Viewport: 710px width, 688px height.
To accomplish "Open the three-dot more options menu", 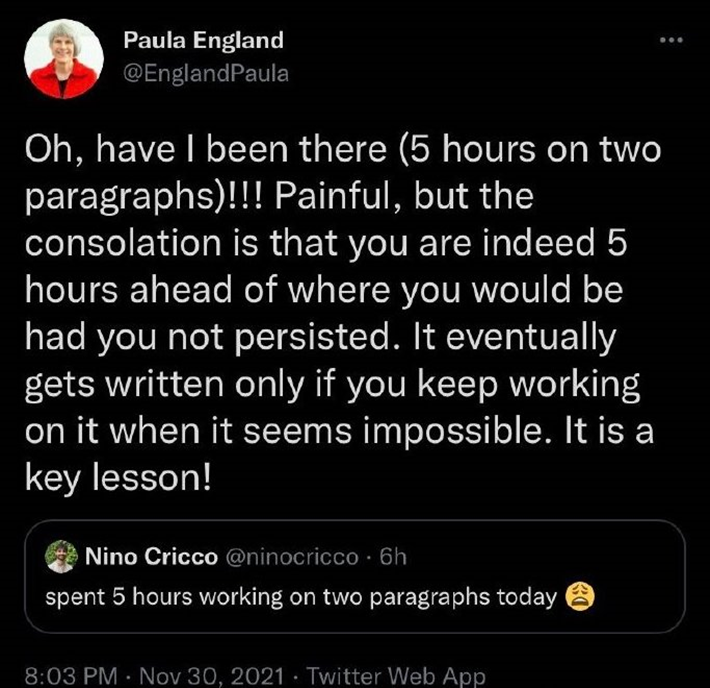I will coord(671,41).
